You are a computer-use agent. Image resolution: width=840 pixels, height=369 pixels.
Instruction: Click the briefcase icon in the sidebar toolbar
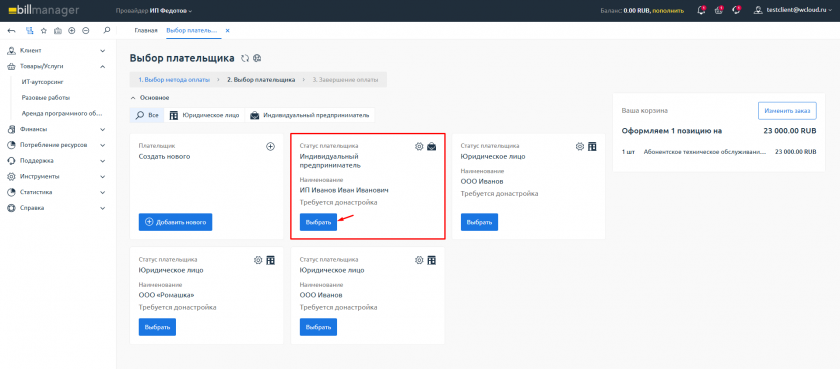tap(58, 31)
